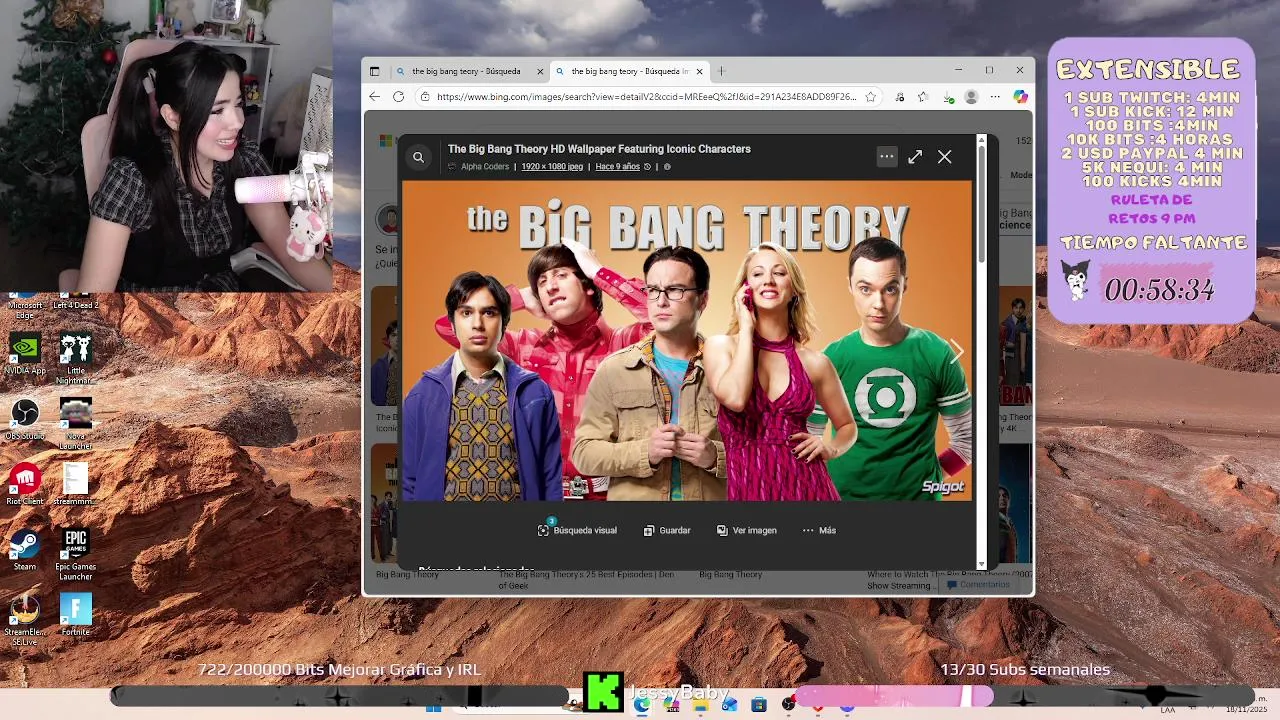
Task: Launch the NVIDIA App desktop icon
Action: click(25, 354)
